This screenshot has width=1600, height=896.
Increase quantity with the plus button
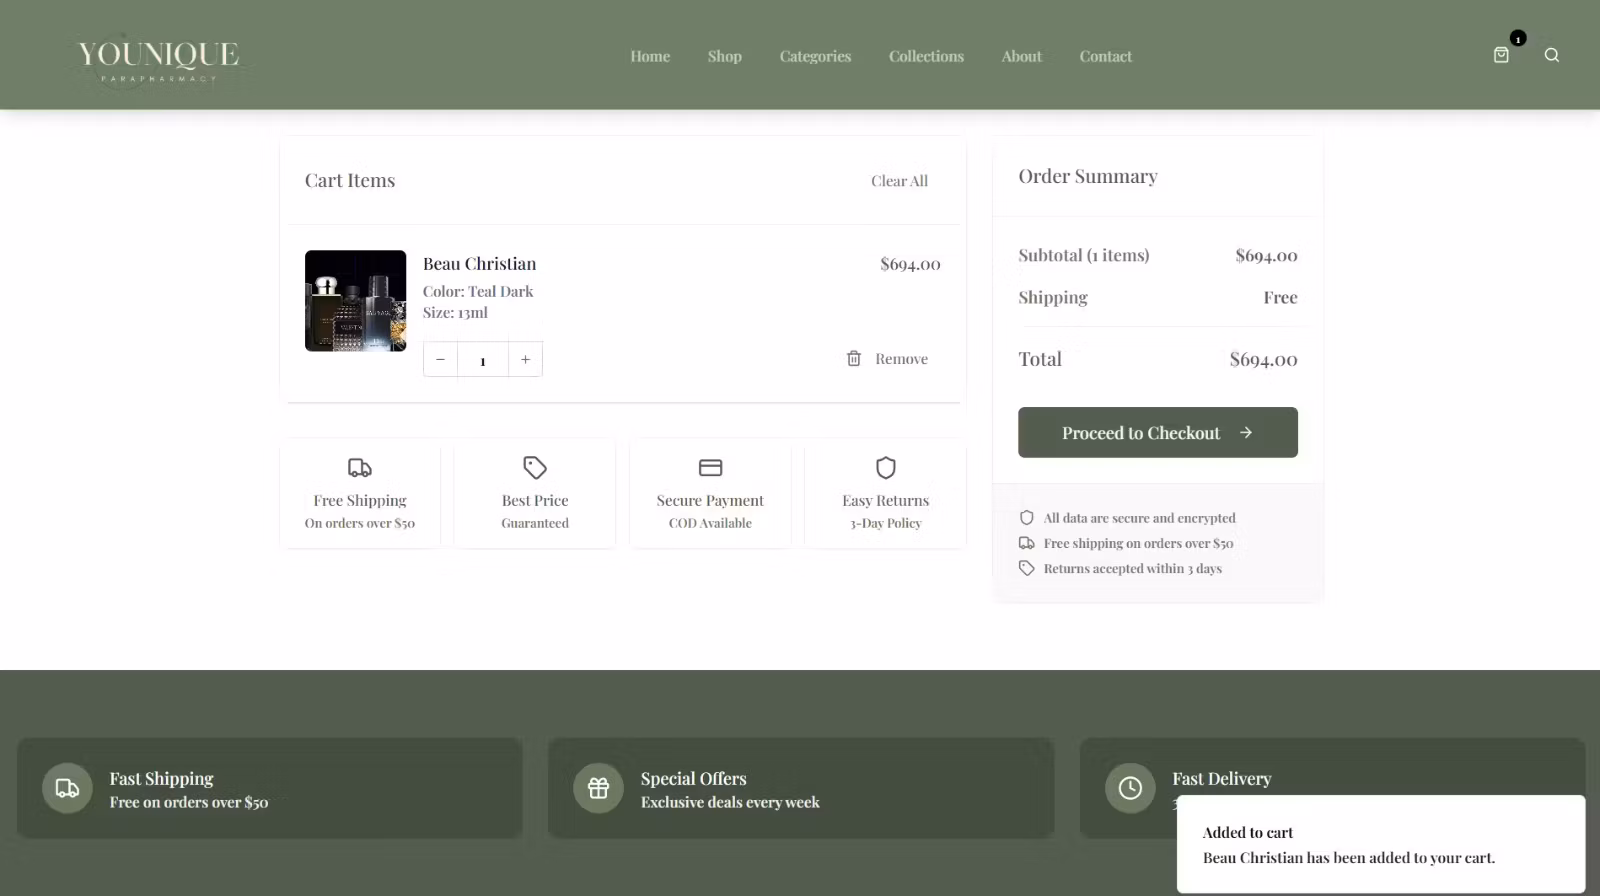(x=525, y=359)
